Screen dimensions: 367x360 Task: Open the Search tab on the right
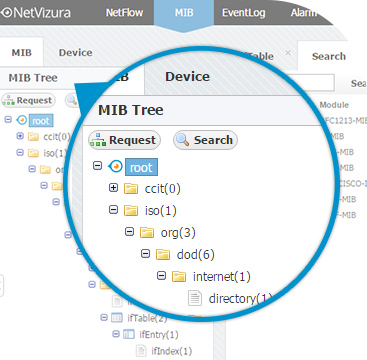coord(329,56)
